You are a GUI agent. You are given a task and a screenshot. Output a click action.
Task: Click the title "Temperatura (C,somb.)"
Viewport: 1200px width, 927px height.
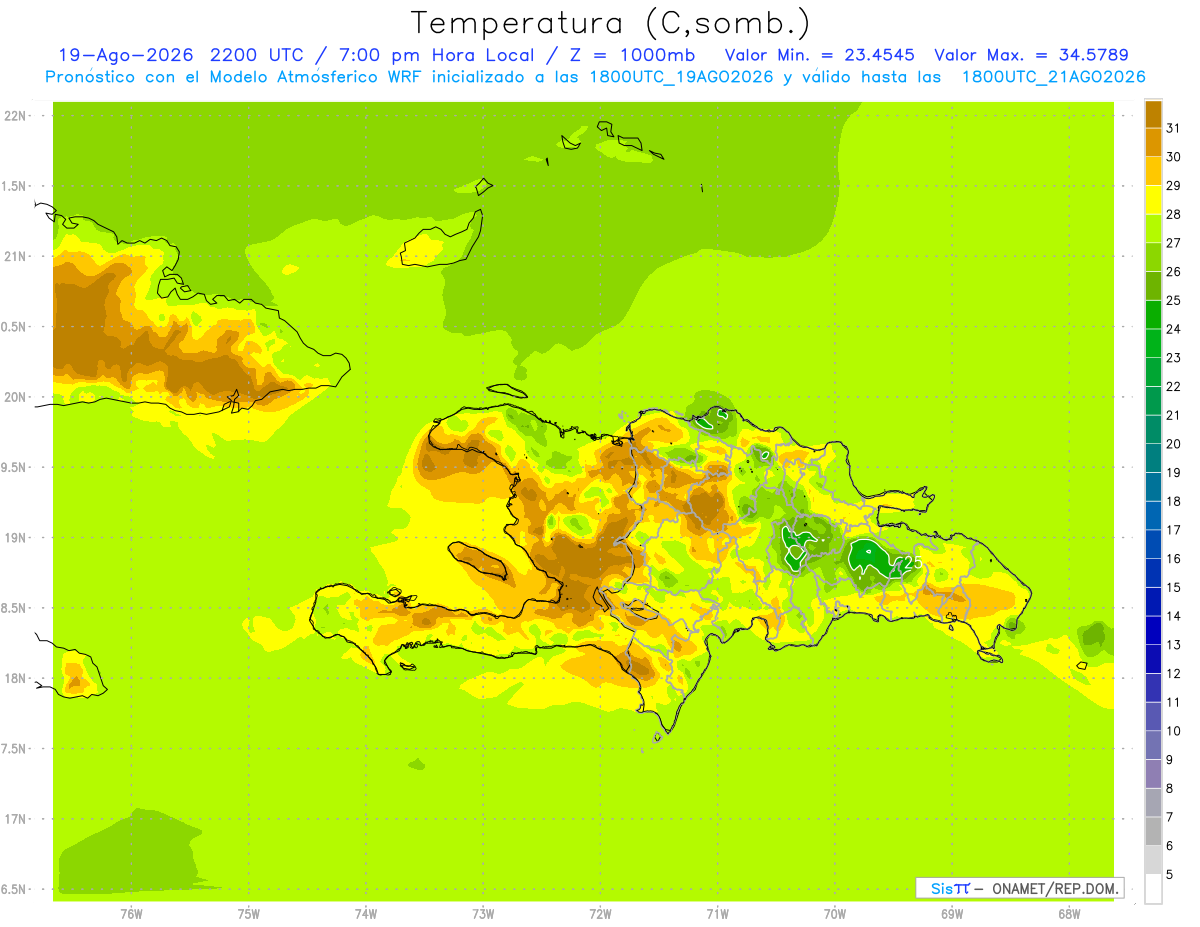click(611, 23)
